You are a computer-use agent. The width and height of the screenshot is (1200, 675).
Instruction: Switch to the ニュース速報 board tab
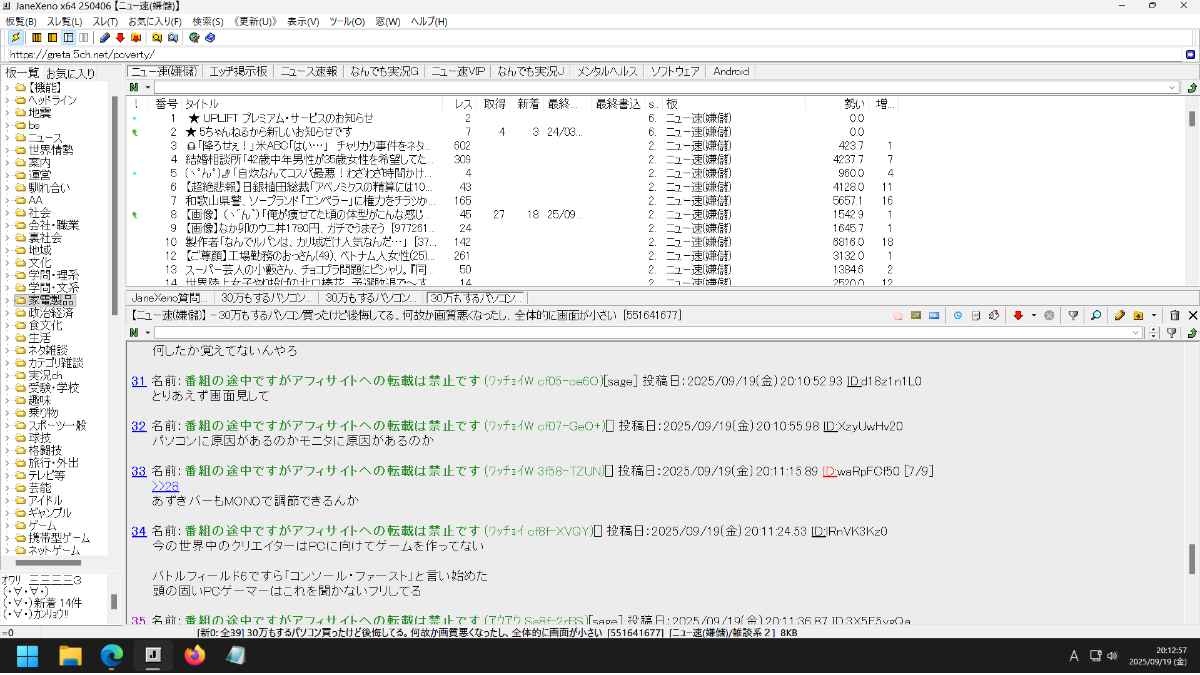click(308, 72)
